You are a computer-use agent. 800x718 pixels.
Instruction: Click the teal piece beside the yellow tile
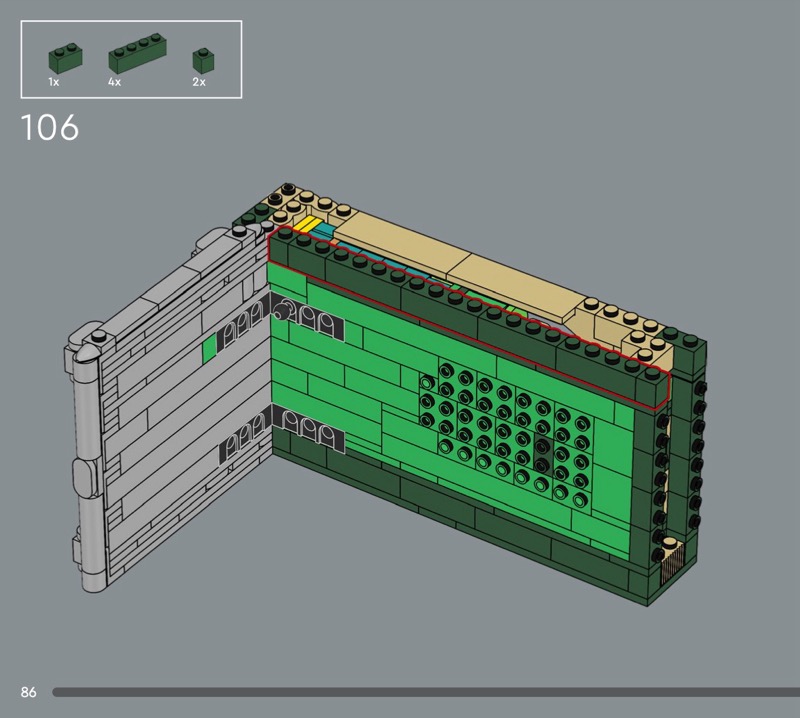[x=328, y=232]
